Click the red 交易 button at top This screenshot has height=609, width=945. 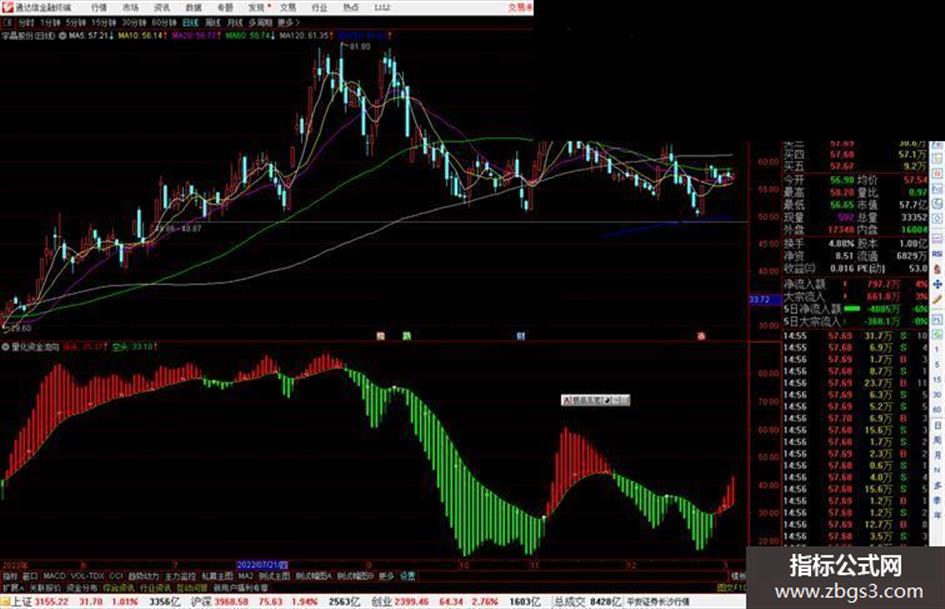[520, 7]
